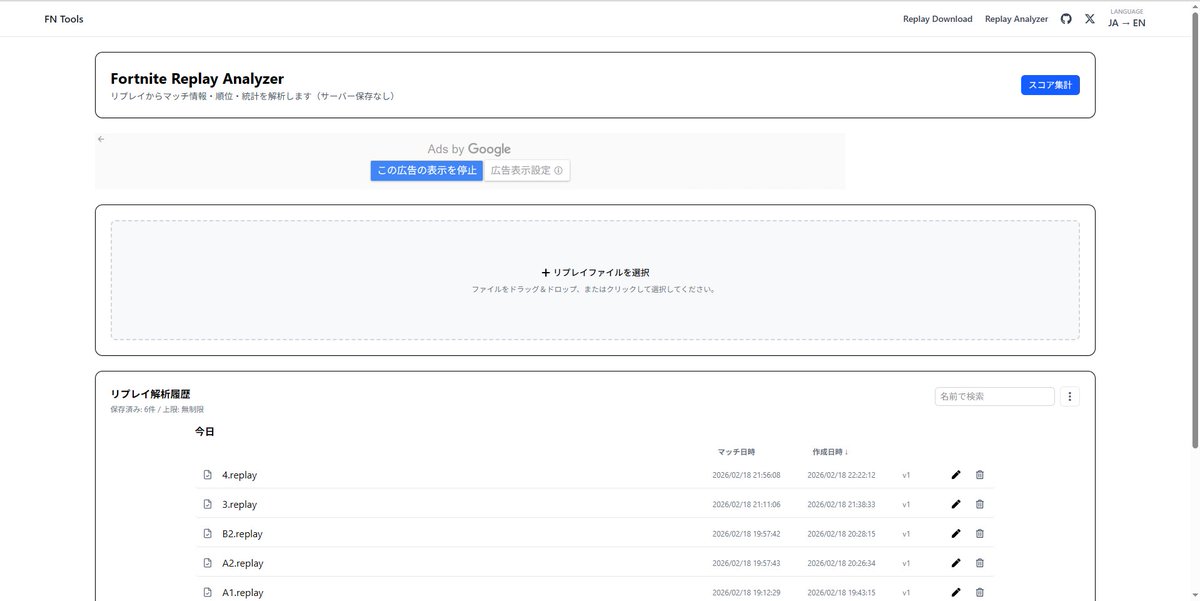Click リプレイファイルを選択 upload area
The height and width of the screenshot is (601, 1200).
click(x=595, y=280)
